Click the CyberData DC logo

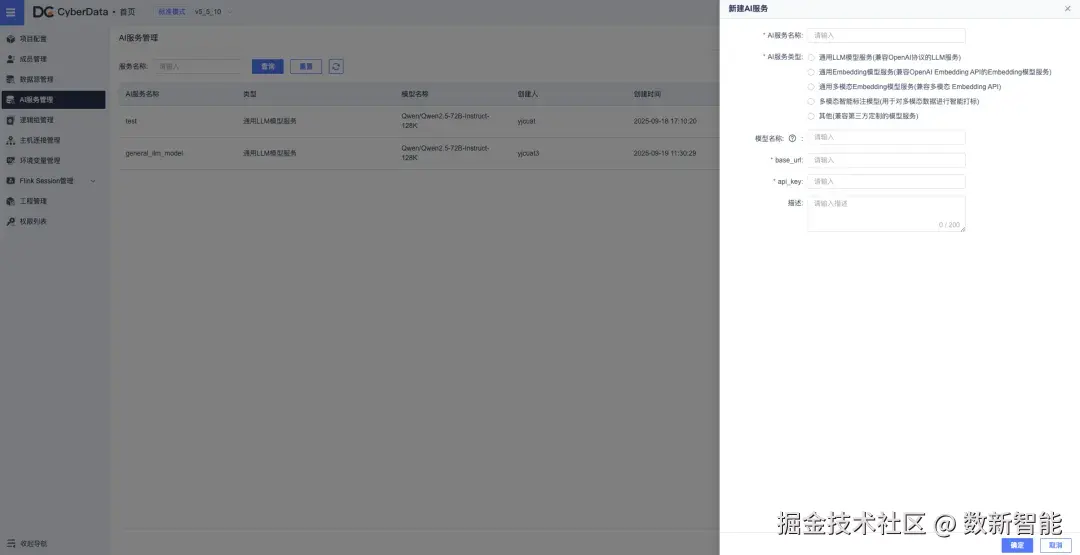click(70, 12)
